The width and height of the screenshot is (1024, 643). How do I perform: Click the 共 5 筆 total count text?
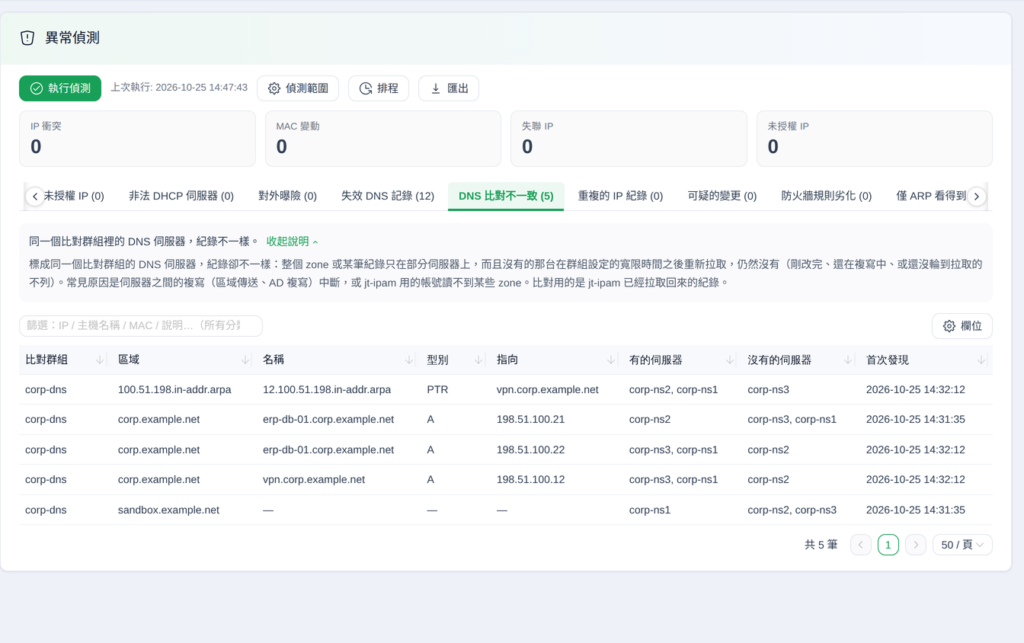(x=821, y=544)
